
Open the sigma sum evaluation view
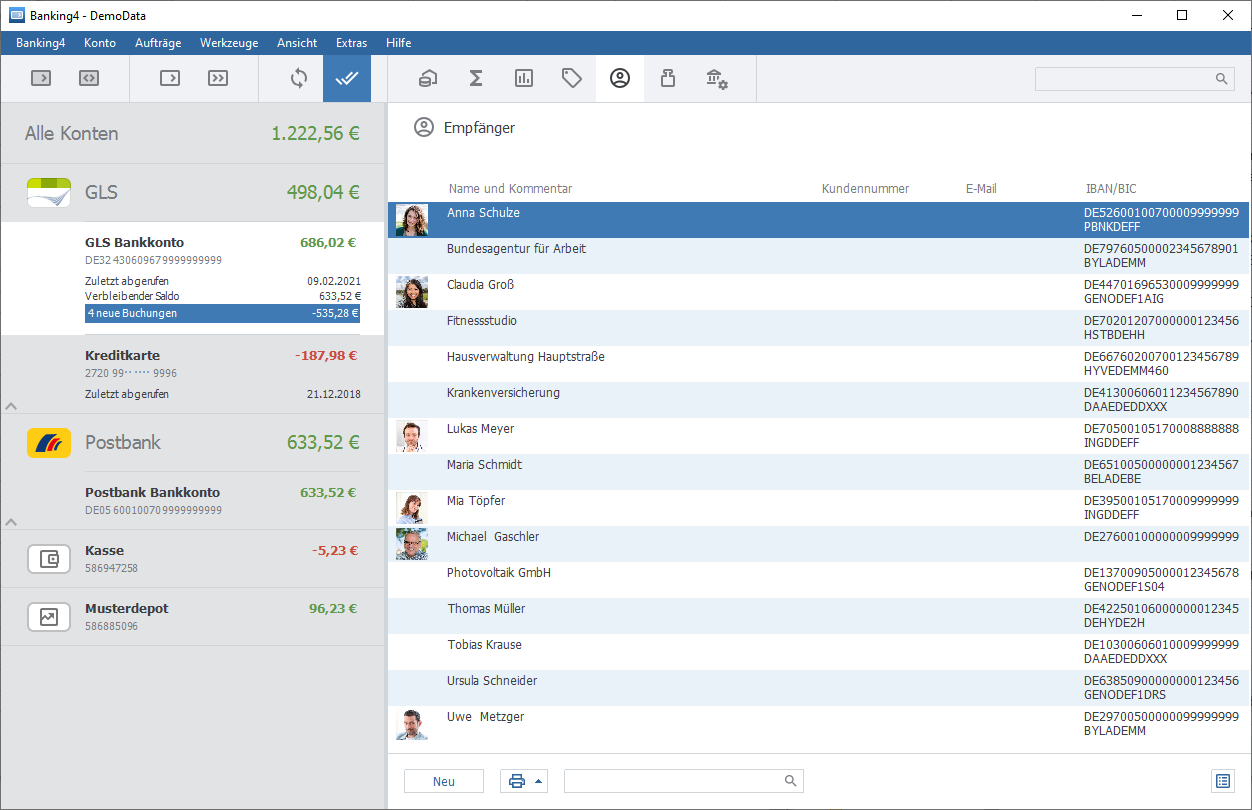click(476, 78)
